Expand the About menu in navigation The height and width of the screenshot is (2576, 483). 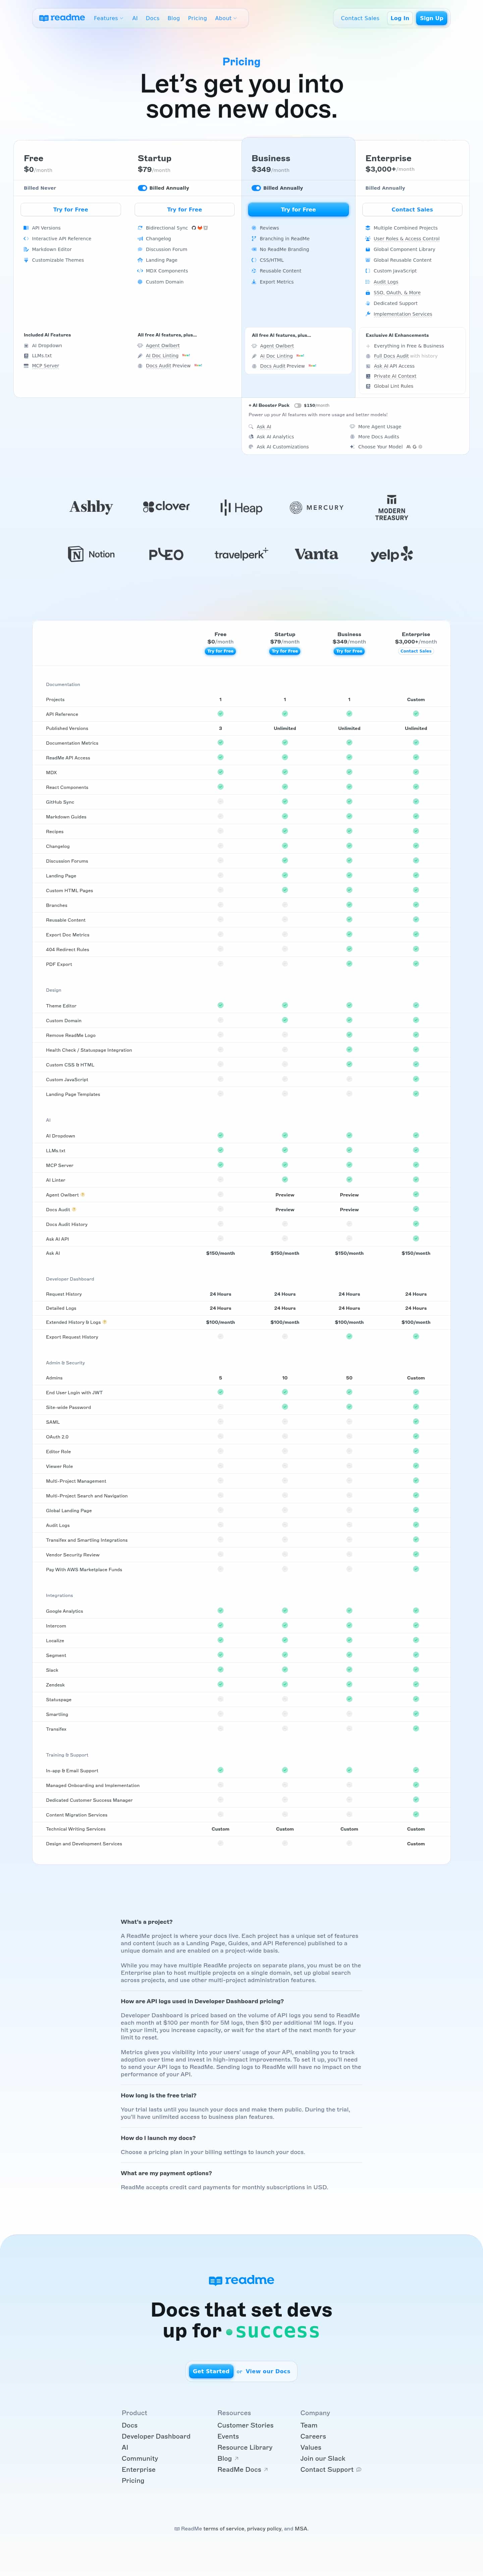(x=225, y=18)
